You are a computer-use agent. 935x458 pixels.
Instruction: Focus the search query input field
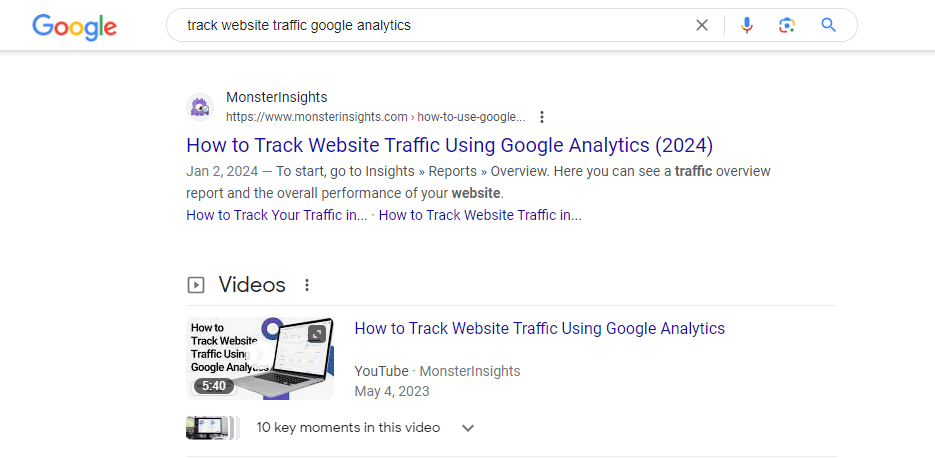430,26
